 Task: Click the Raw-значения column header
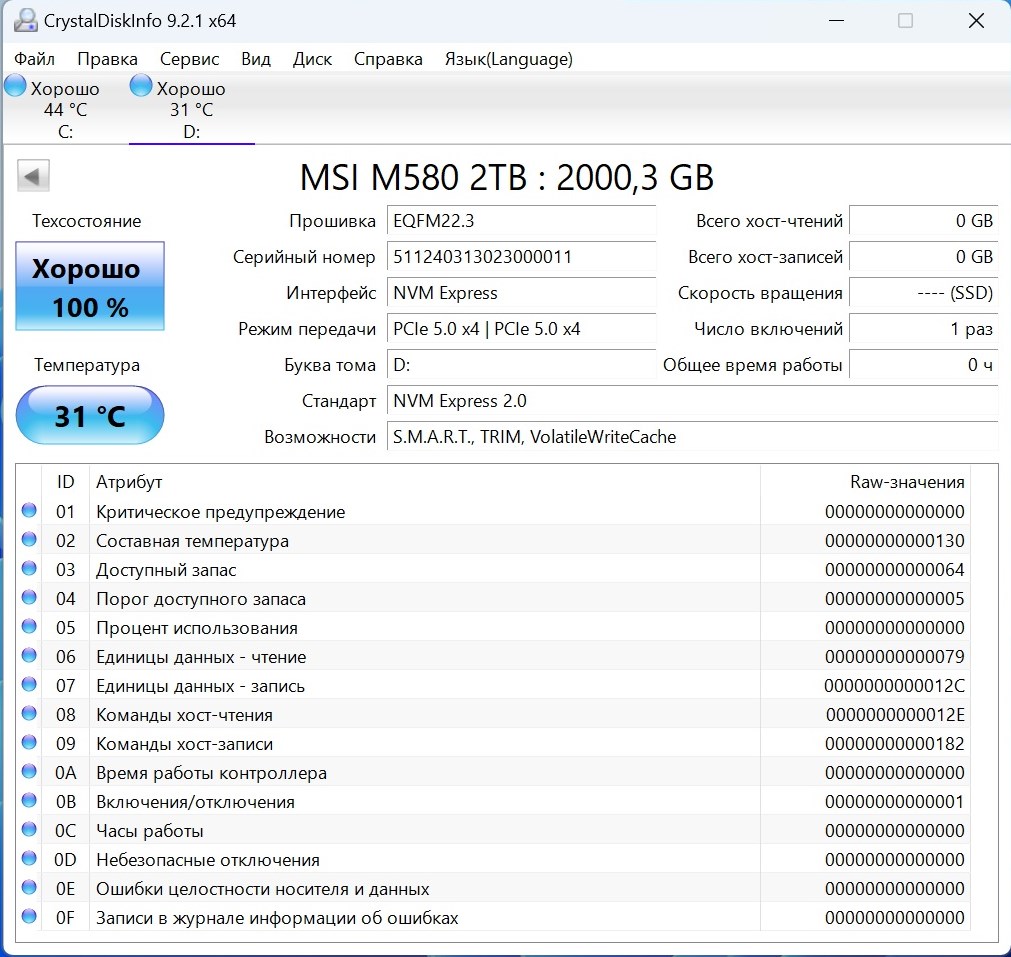point(906,482)
